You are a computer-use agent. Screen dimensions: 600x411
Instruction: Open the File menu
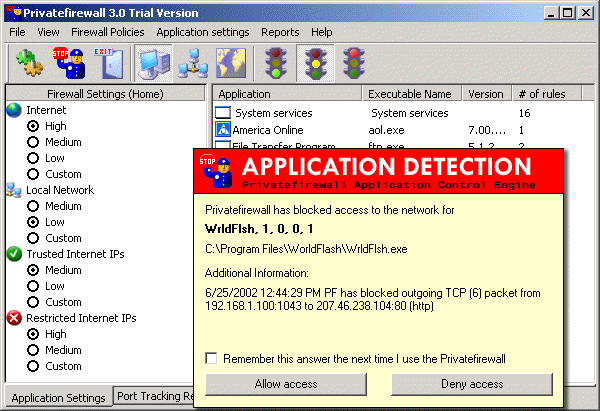tap(17, 32)
